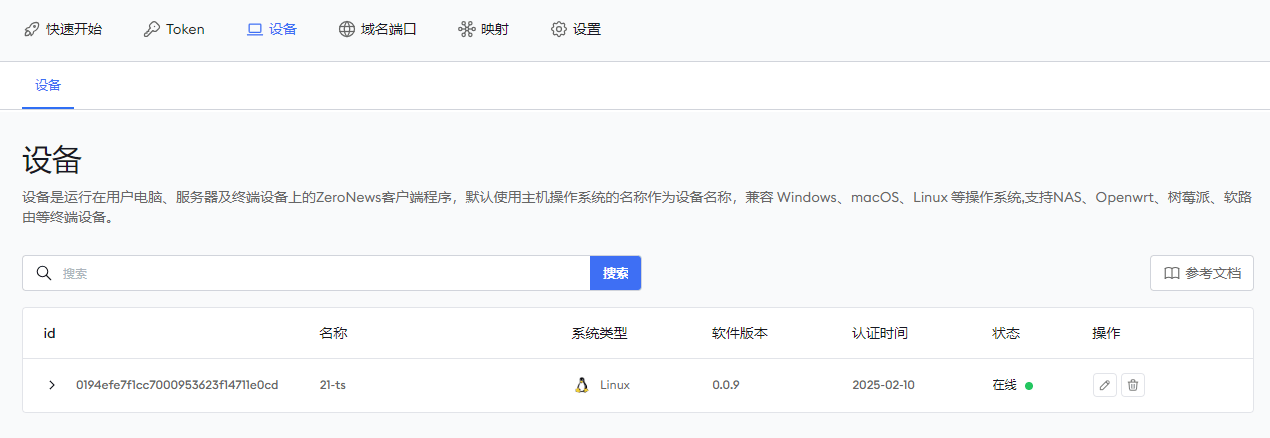Click the Linux system type cell

click(602, 385)
